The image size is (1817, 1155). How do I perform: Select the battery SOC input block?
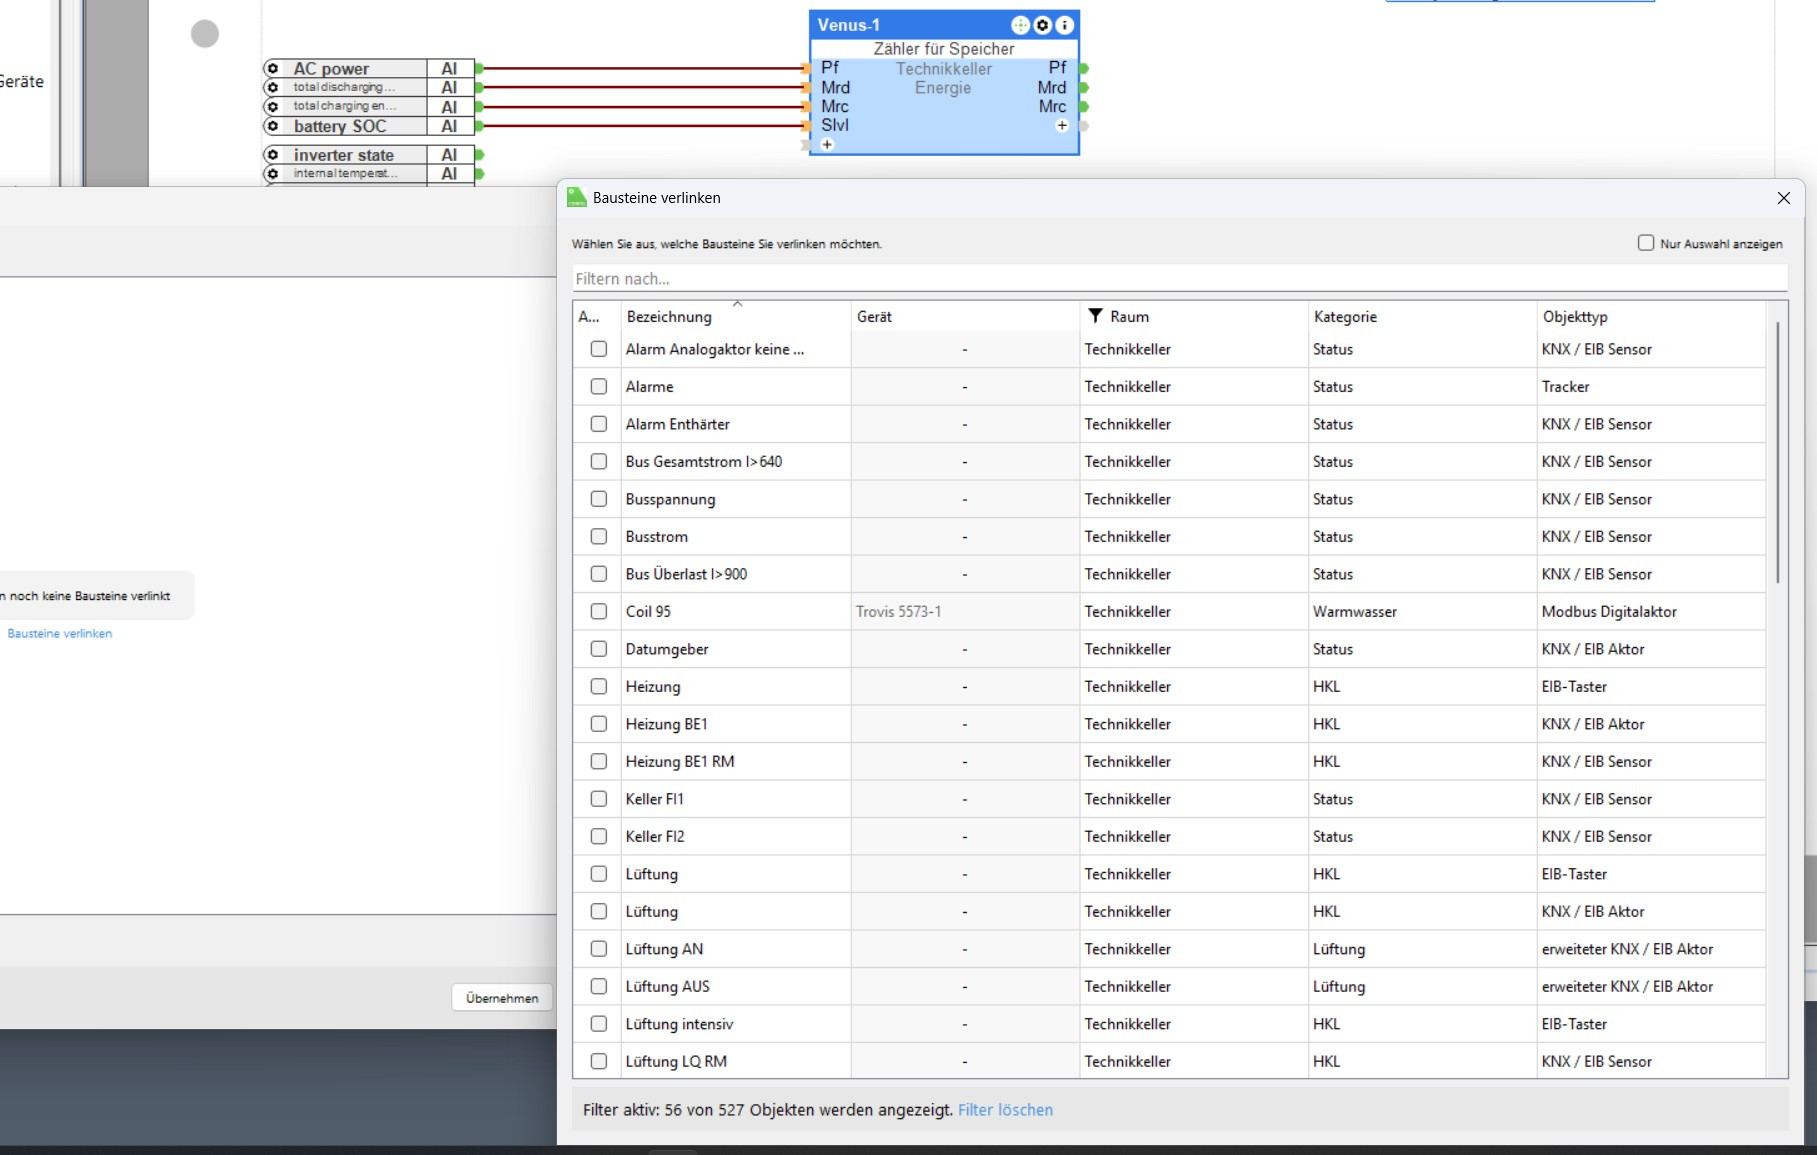pyautogui.click(x=368, y=126)
